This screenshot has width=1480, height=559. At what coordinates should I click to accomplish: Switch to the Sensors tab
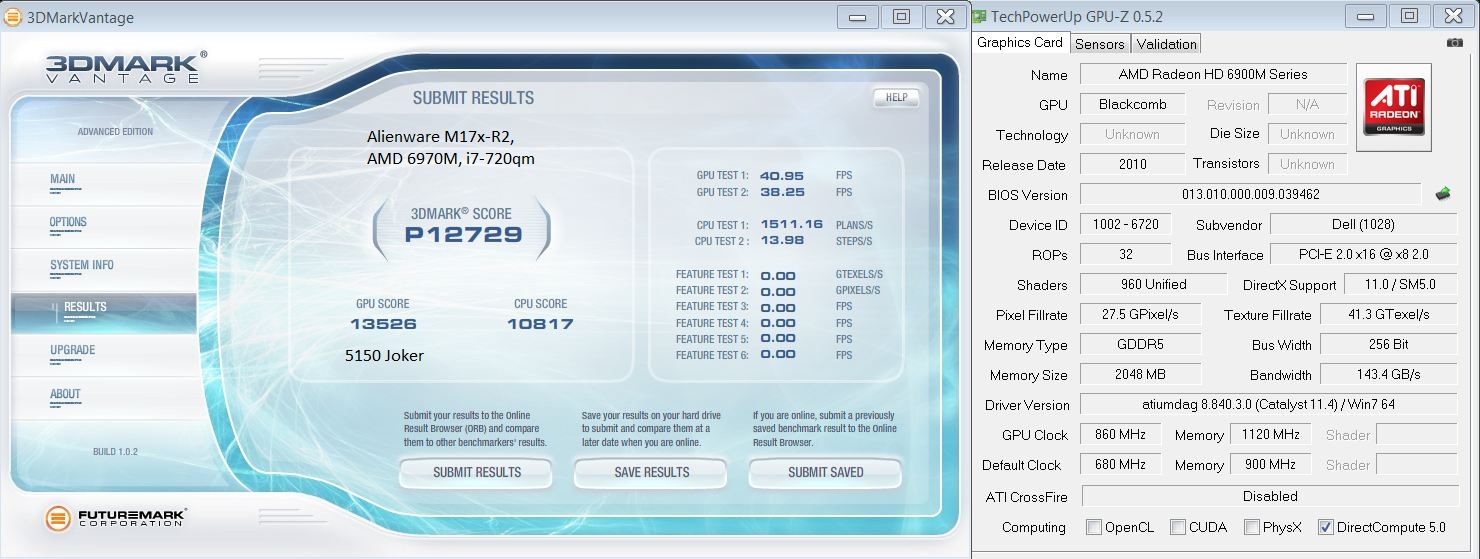[x=1100, y=44]
